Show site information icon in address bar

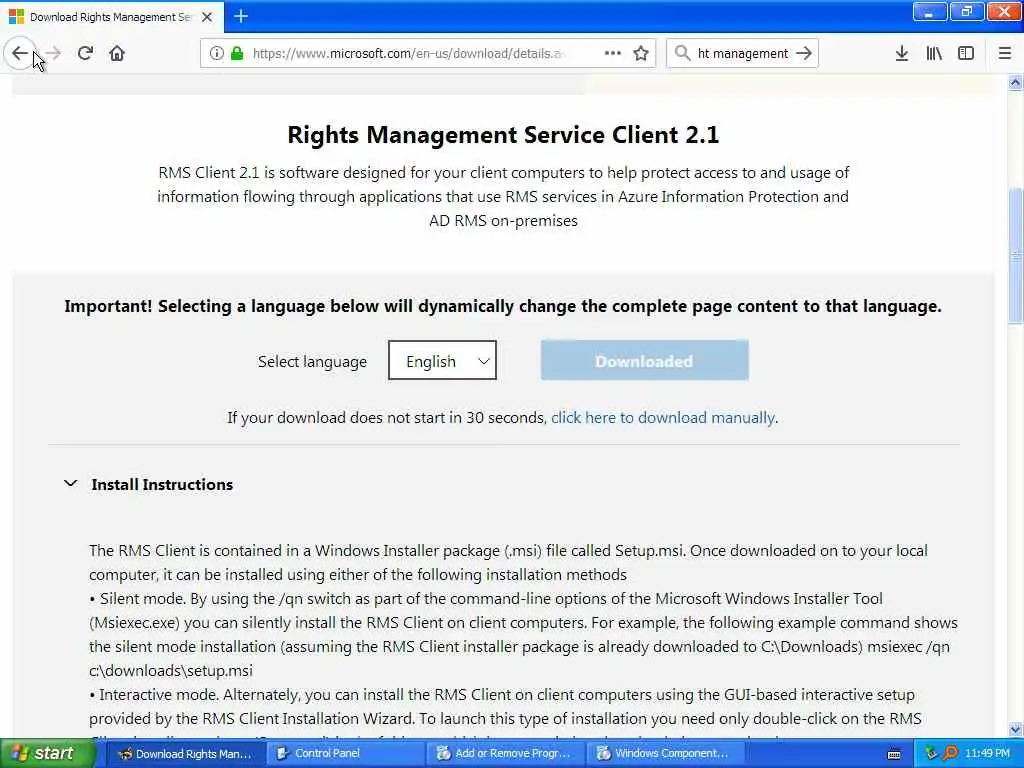tap(217, 53)
